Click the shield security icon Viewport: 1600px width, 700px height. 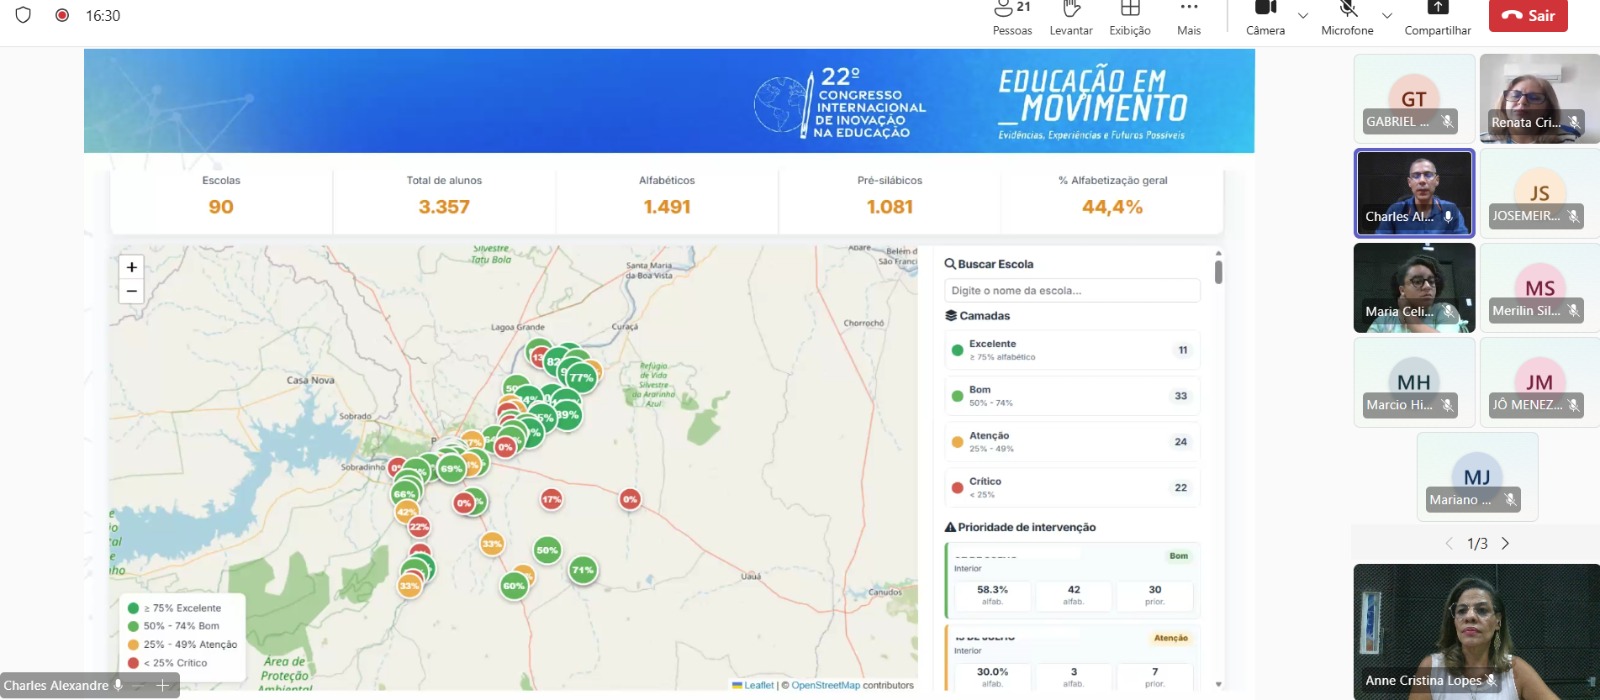click(23, 15)
